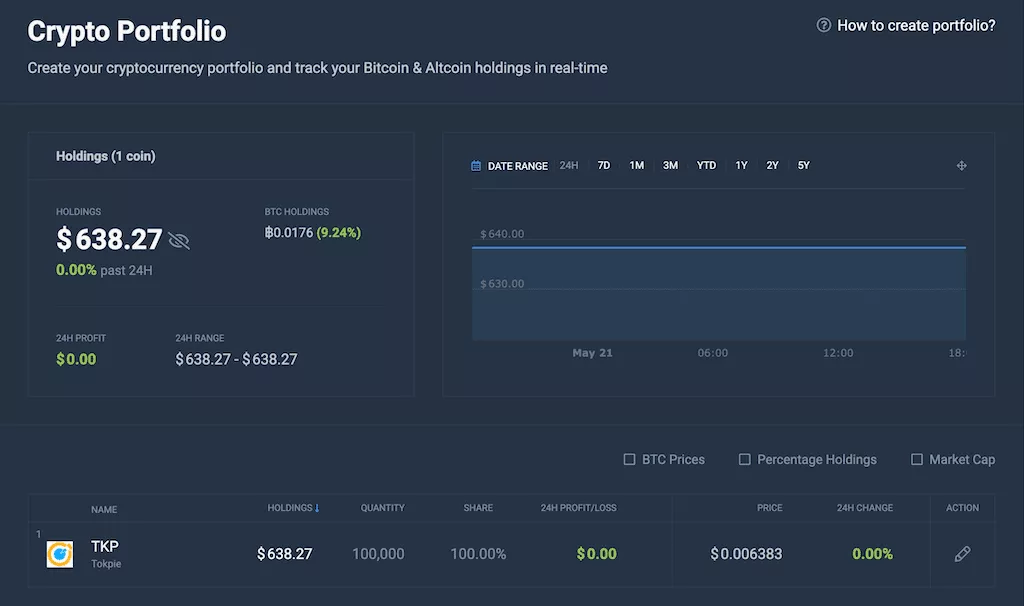Screen dimensions: 1024x606
Task: Click the help question mark icon
Action: (824, 25)
